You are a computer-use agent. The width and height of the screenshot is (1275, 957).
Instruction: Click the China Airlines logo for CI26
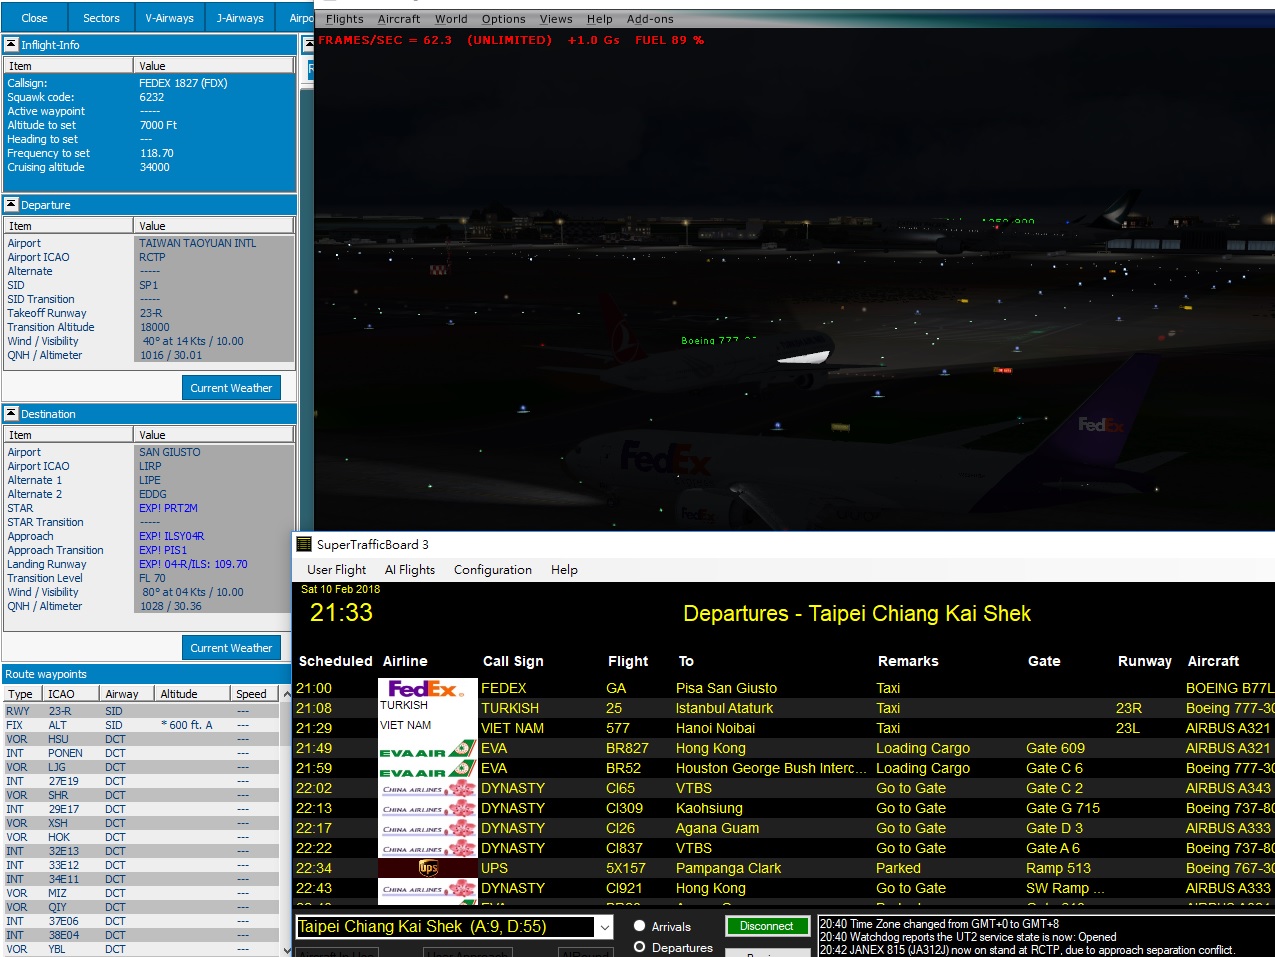(427, 828)
